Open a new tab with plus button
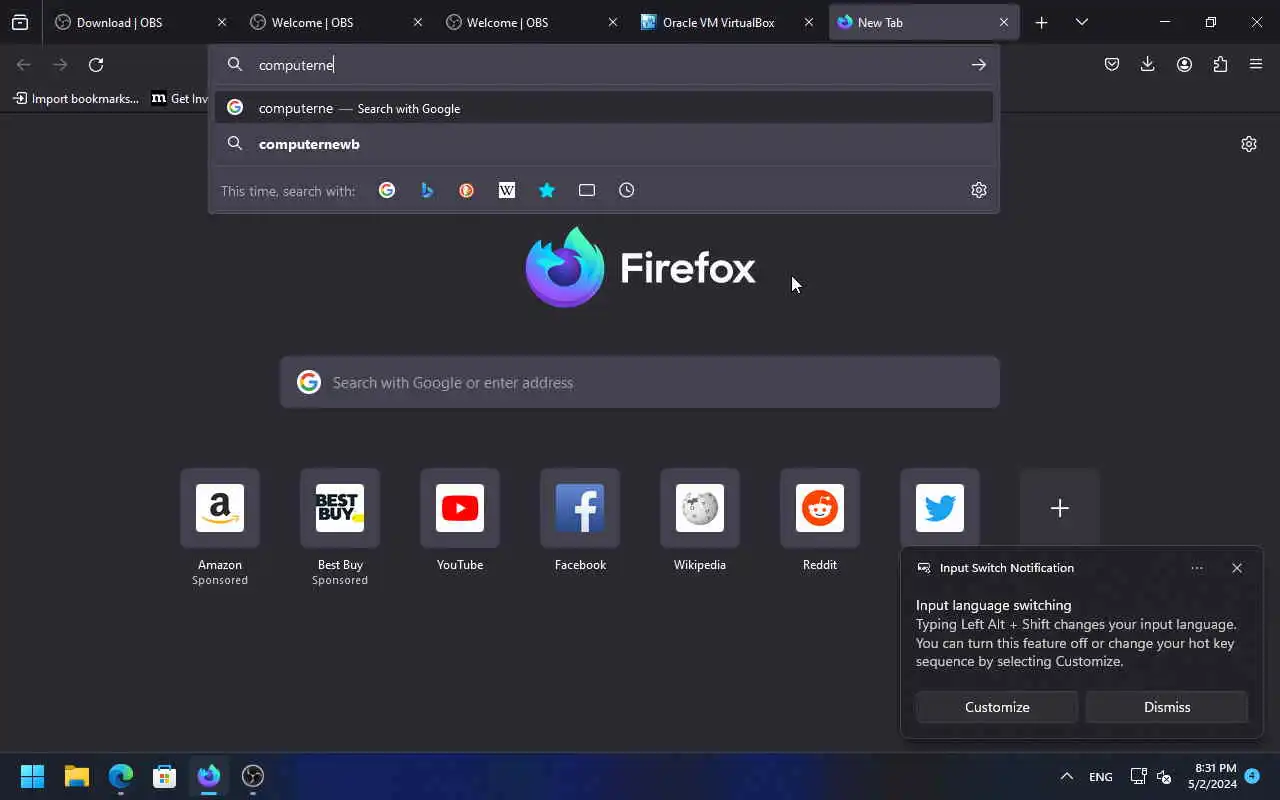Image resolution: width=1280 pixels, height=800 pixels. pos(1041,22)
